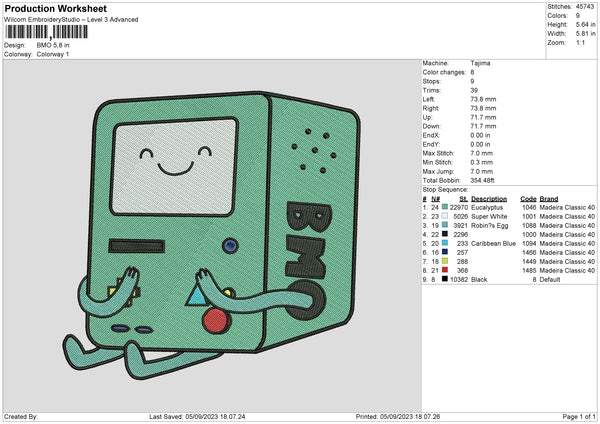Click the red swatch in stop row 8

[x=445, y=271]
